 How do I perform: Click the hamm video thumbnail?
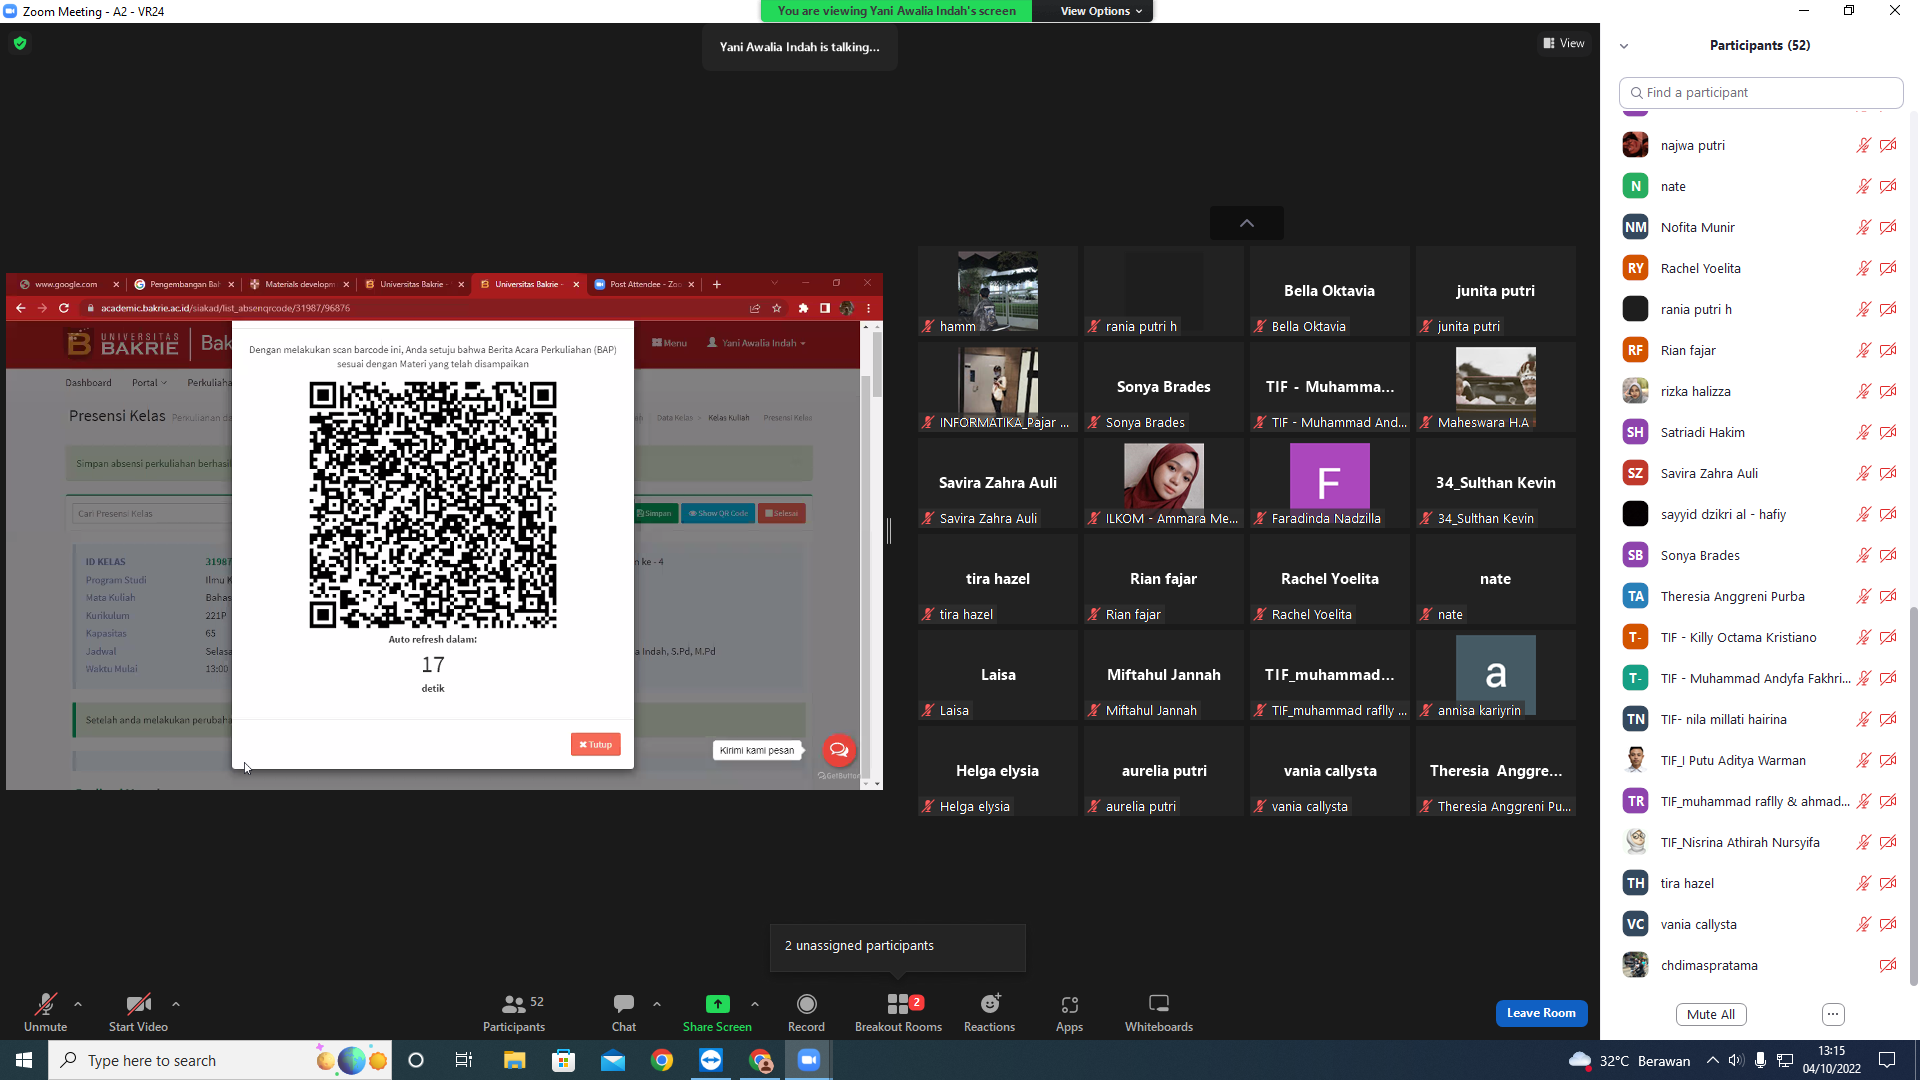pyautogui.click(x=998, y=291)
